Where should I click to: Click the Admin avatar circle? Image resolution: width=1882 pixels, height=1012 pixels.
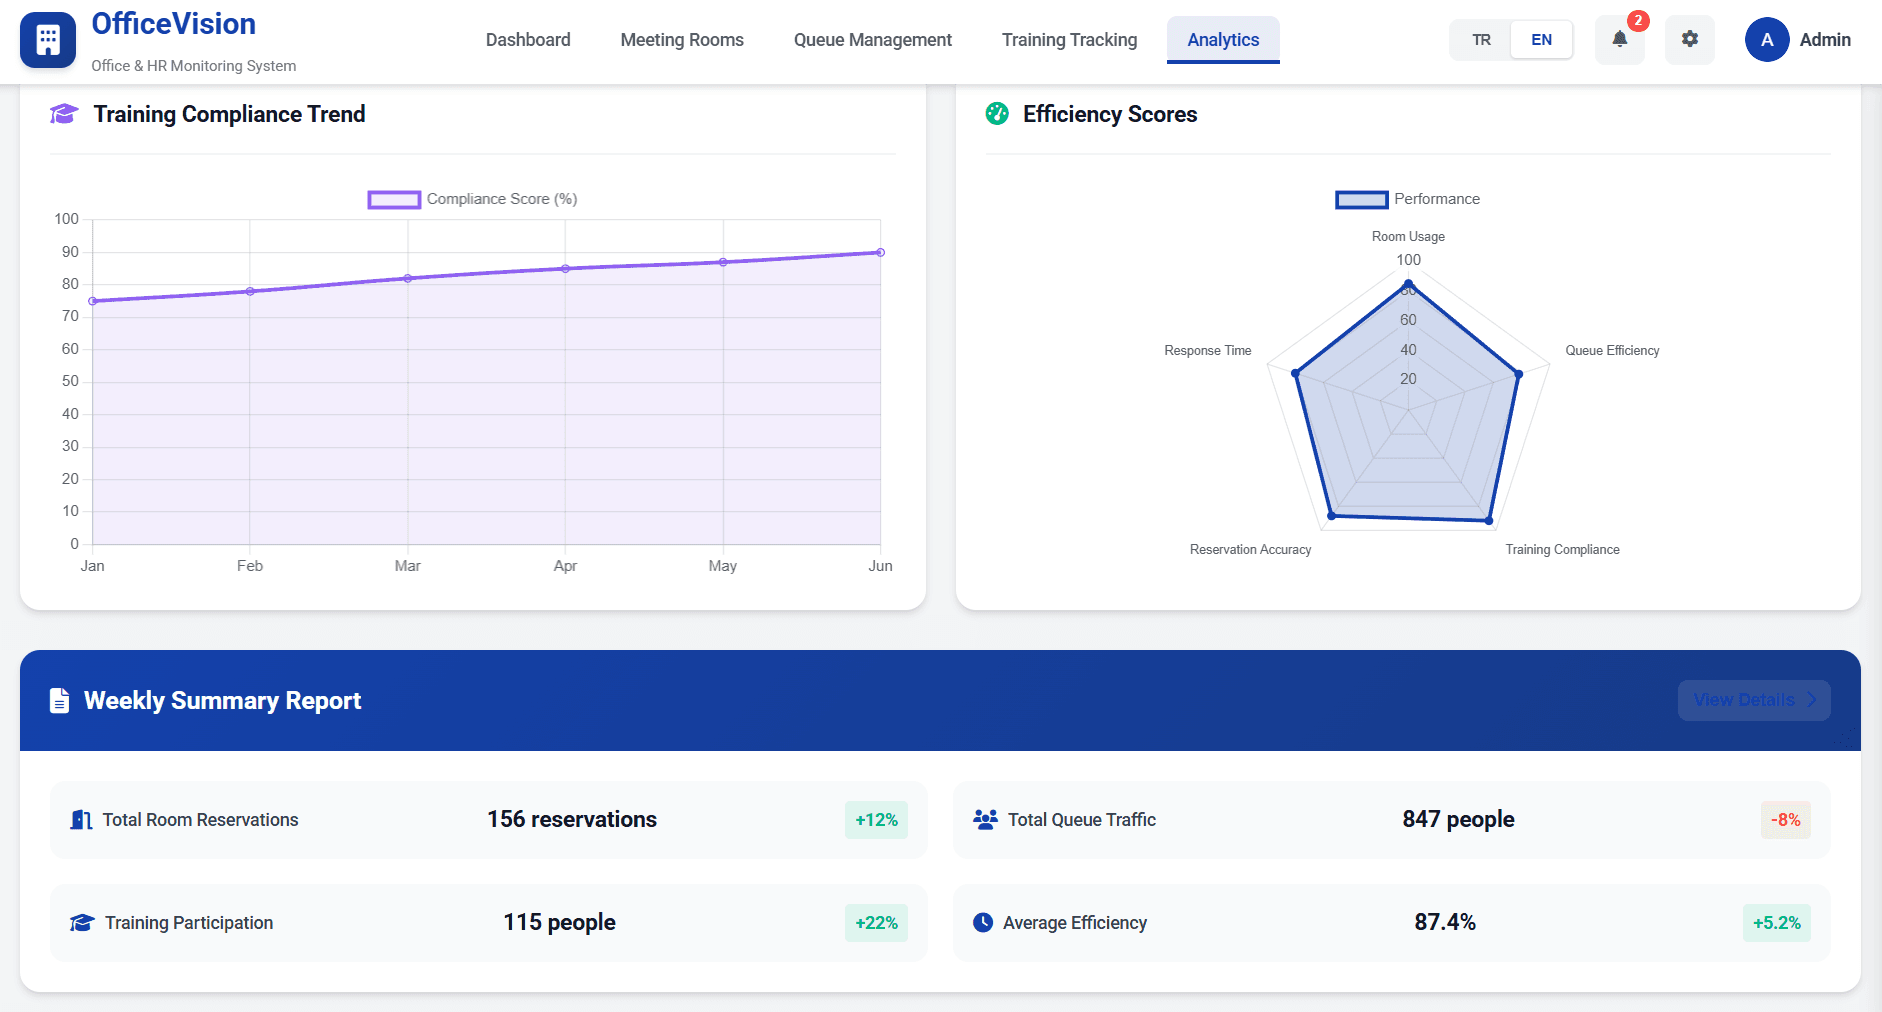click(1766, 40)
